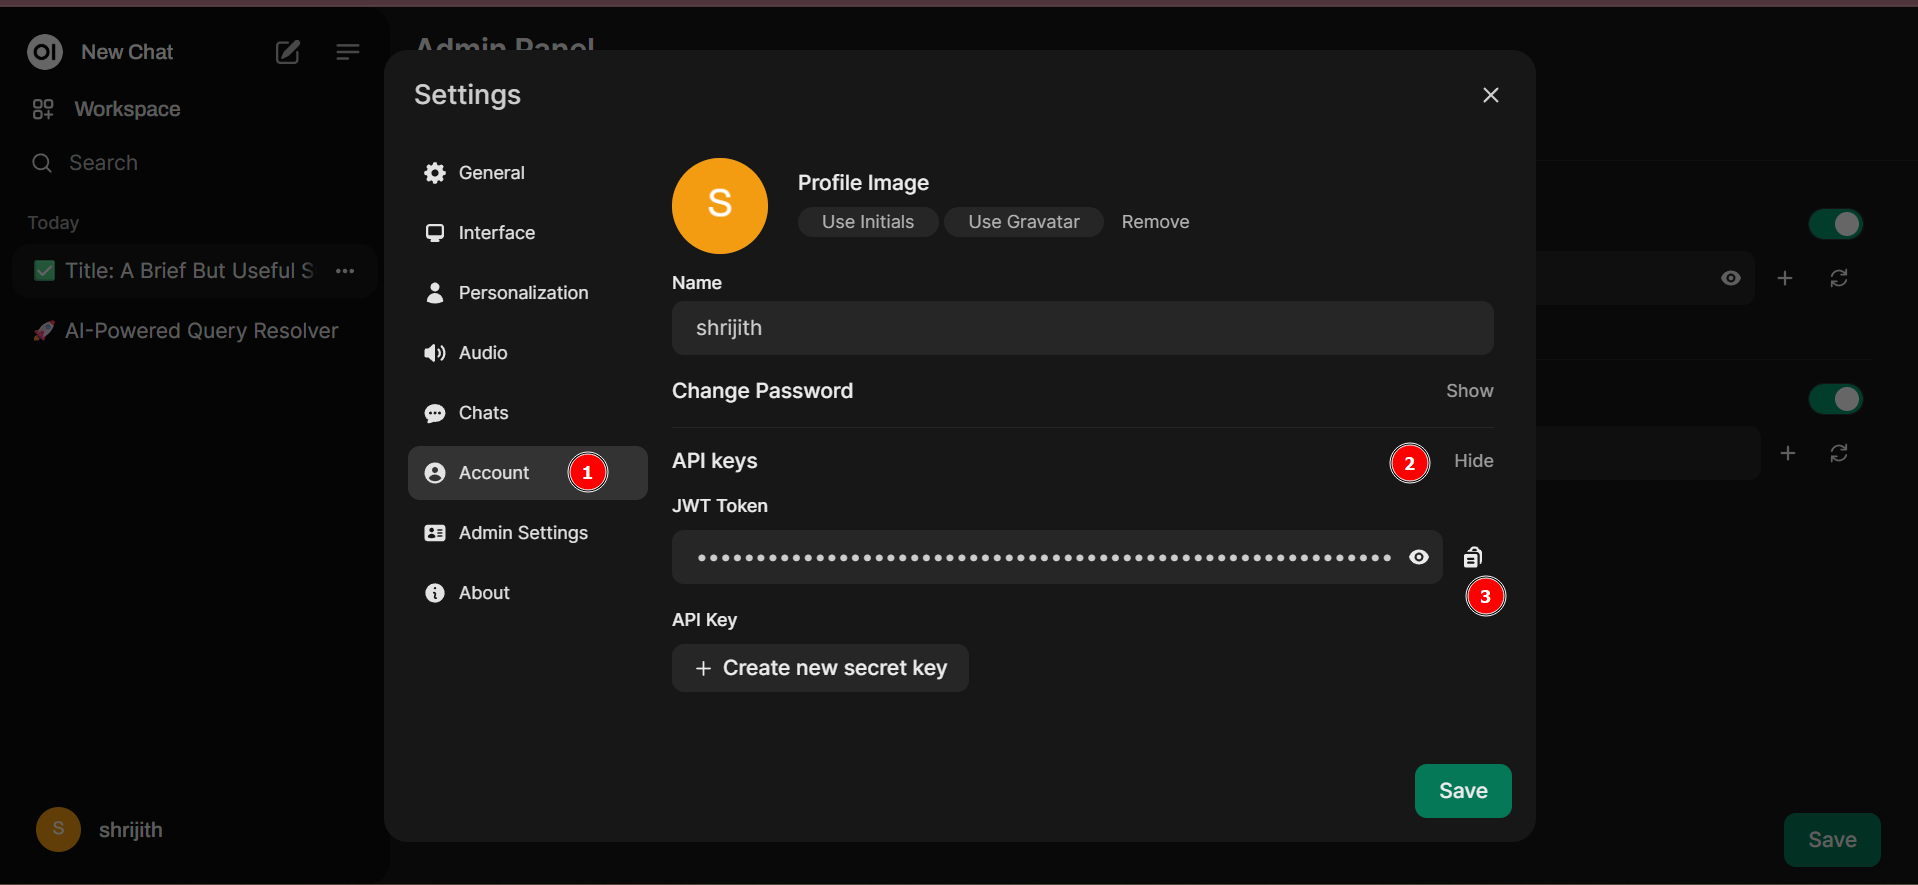
Task: Switch to the Interface settings tab
Action: point(496,233)
